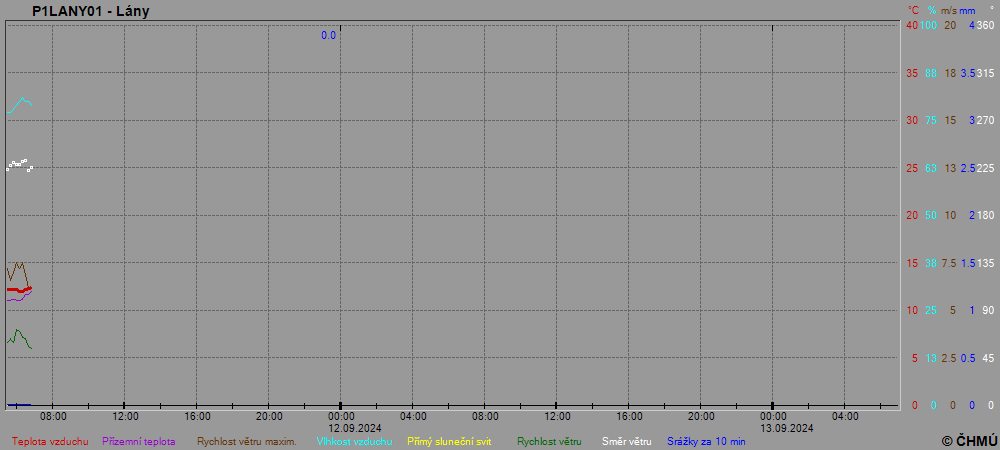1000x450 pixels.
Task: Click the 12.09.2024 date label
Action: [341, 427]
